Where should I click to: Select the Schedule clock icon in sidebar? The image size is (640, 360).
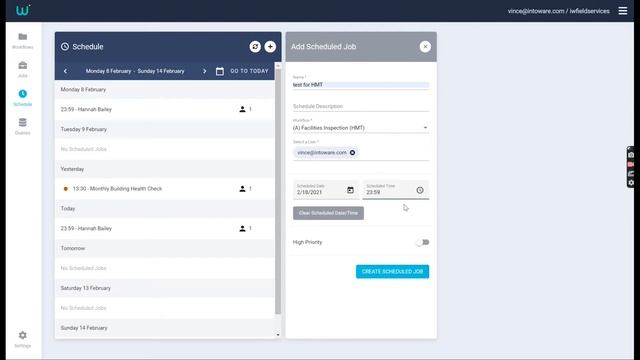(22, 94)
